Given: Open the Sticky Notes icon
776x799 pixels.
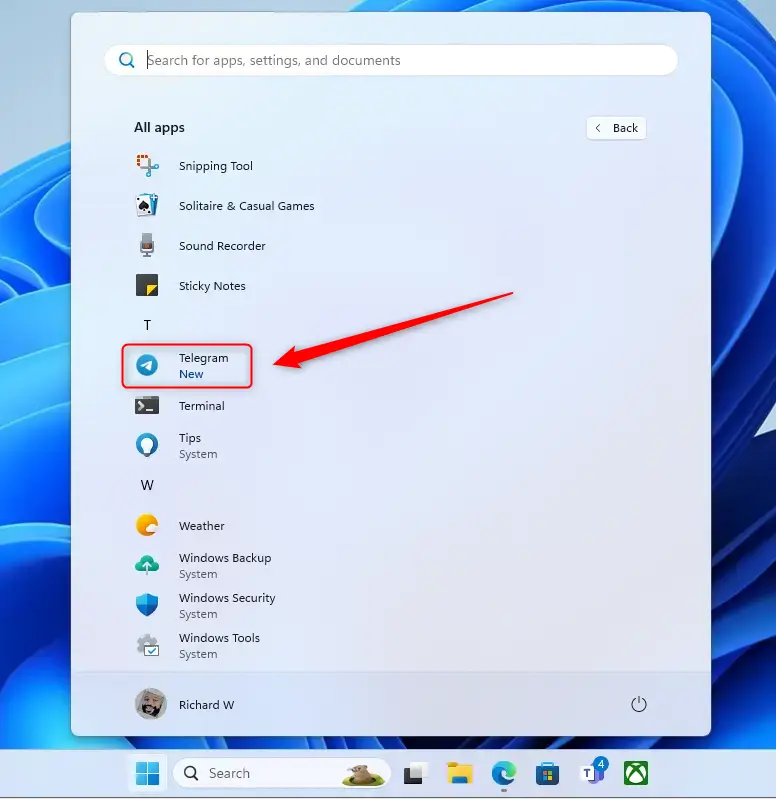Looking at the screenshot, I should [147, 285].
